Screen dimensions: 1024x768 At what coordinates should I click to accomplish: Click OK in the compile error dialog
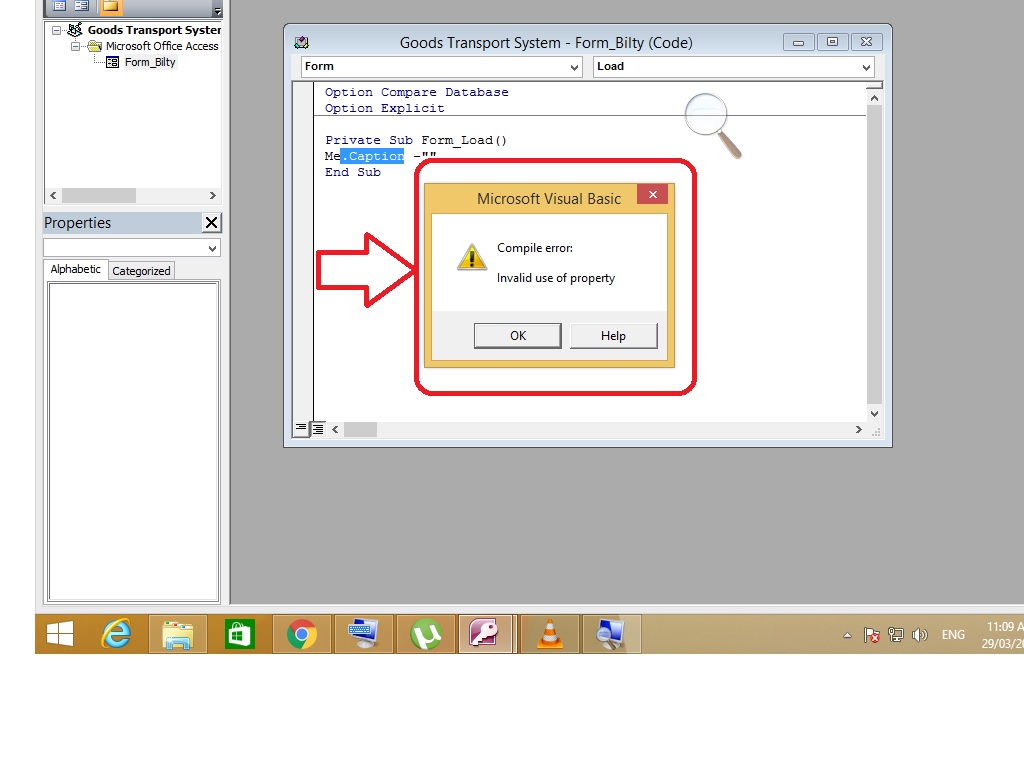[517, 336]
